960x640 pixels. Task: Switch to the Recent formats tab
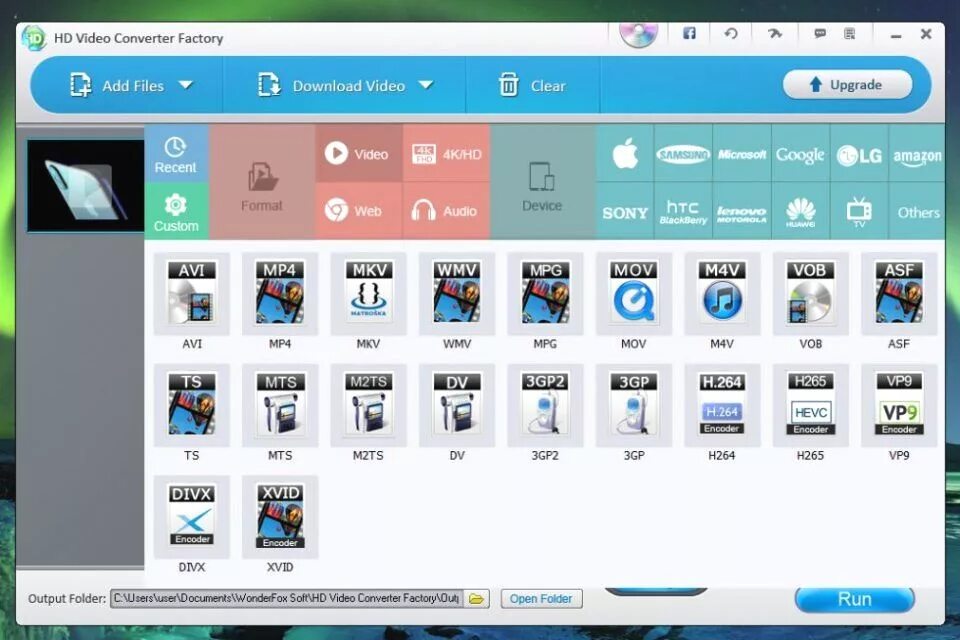(176, 154)
